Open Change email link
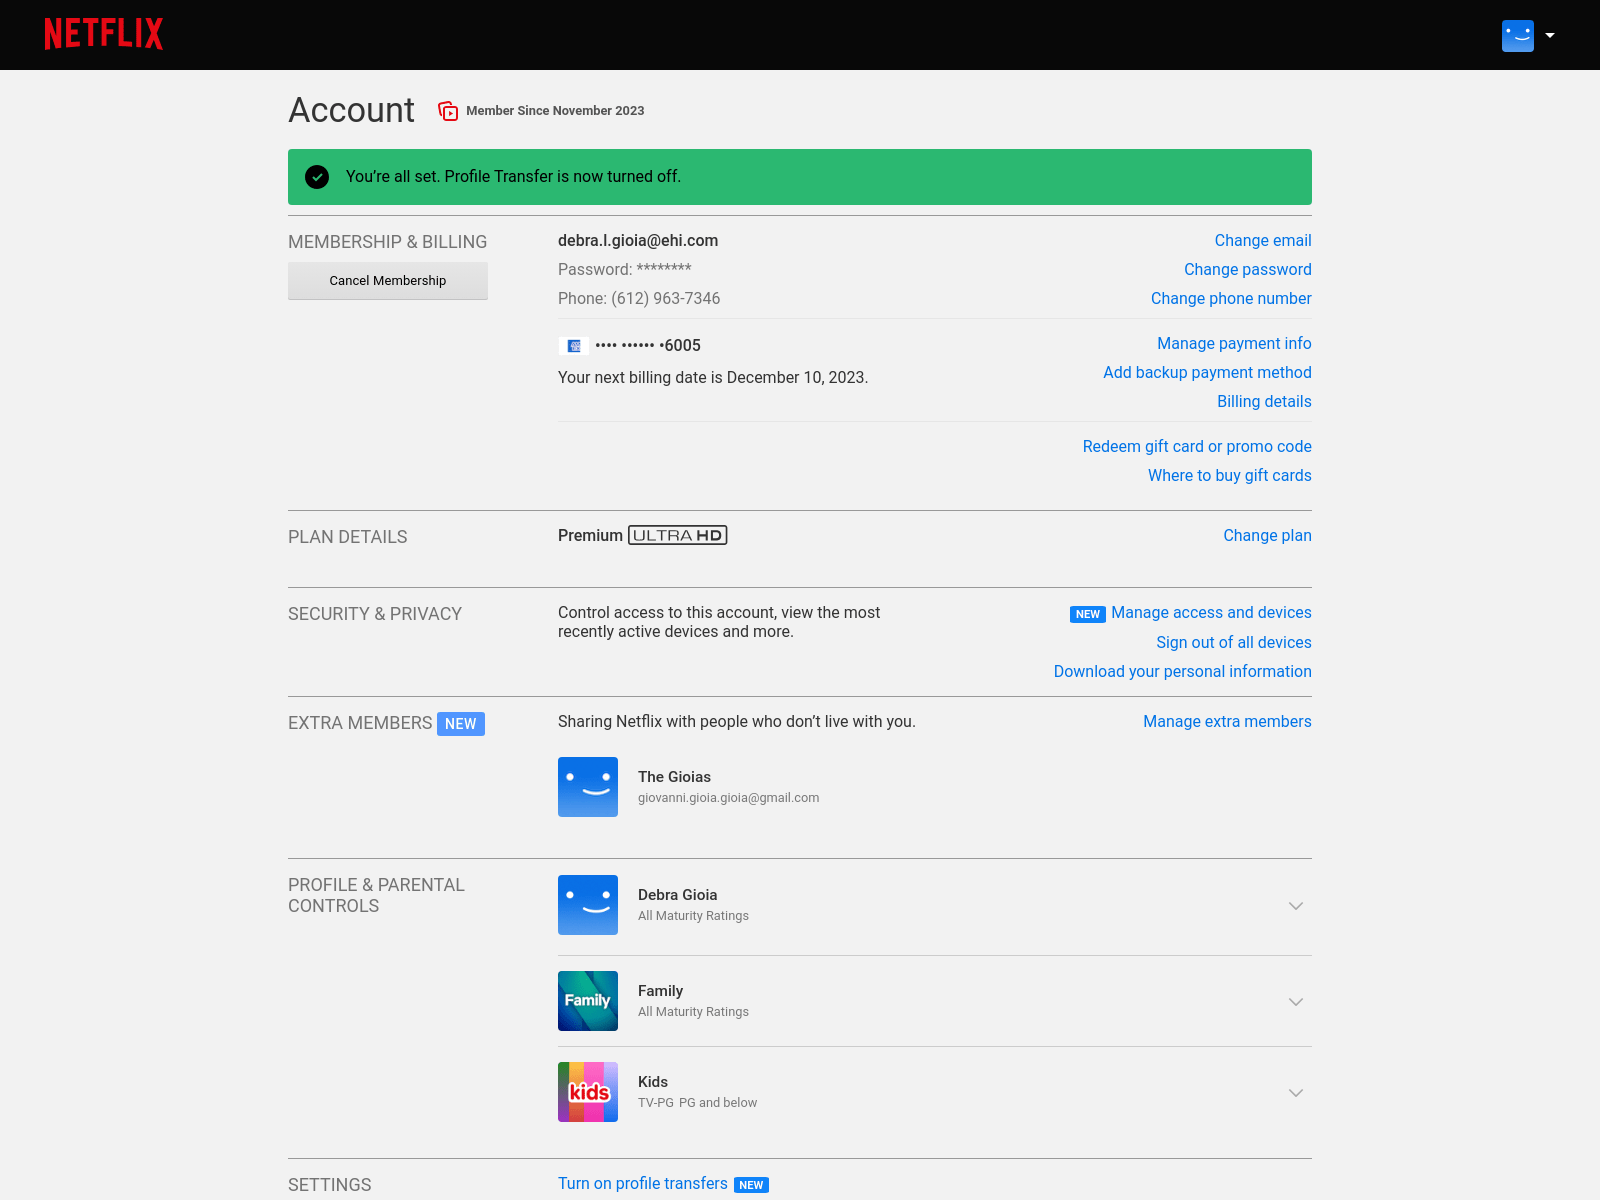 pyautogui.click(x=1263, y=240)
